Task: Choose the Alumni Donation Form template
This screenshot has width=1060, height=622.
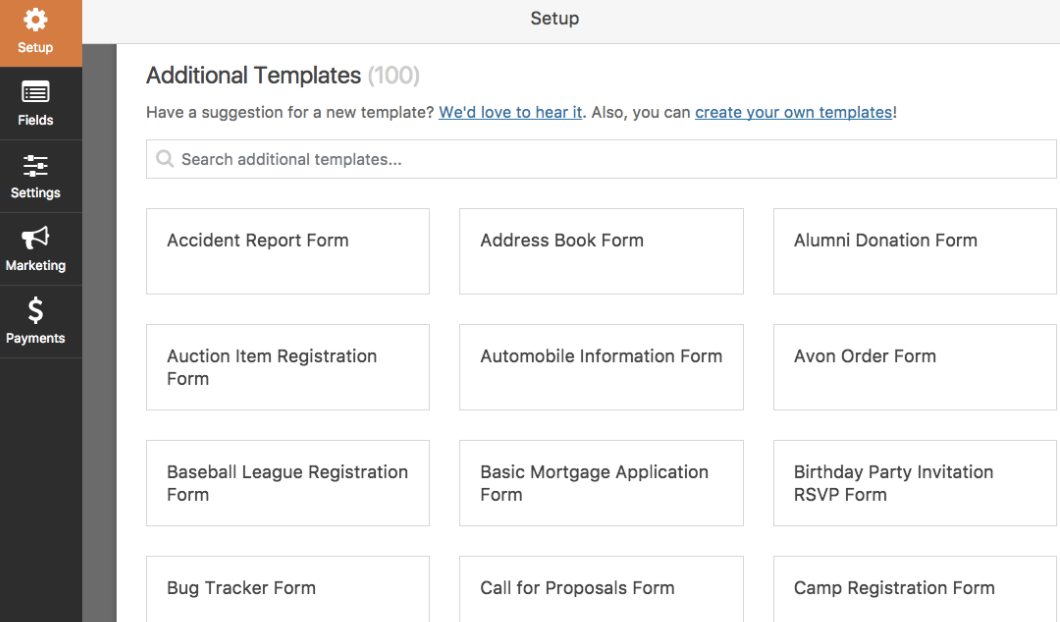Action: [915, 251]
